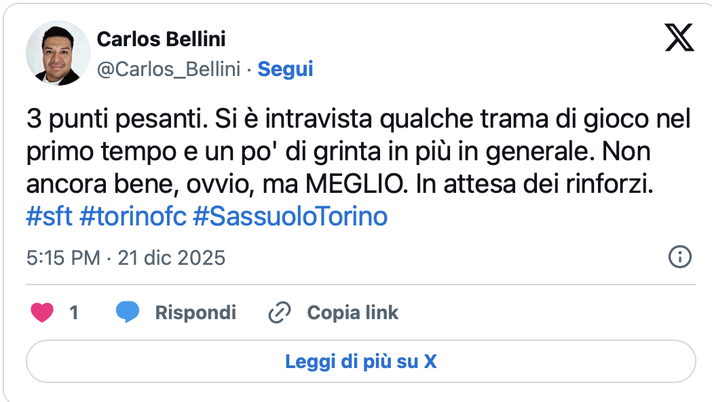Open the @Carlos_Bellini handle link
Screen dimensions: 712x402
(170, 69)
